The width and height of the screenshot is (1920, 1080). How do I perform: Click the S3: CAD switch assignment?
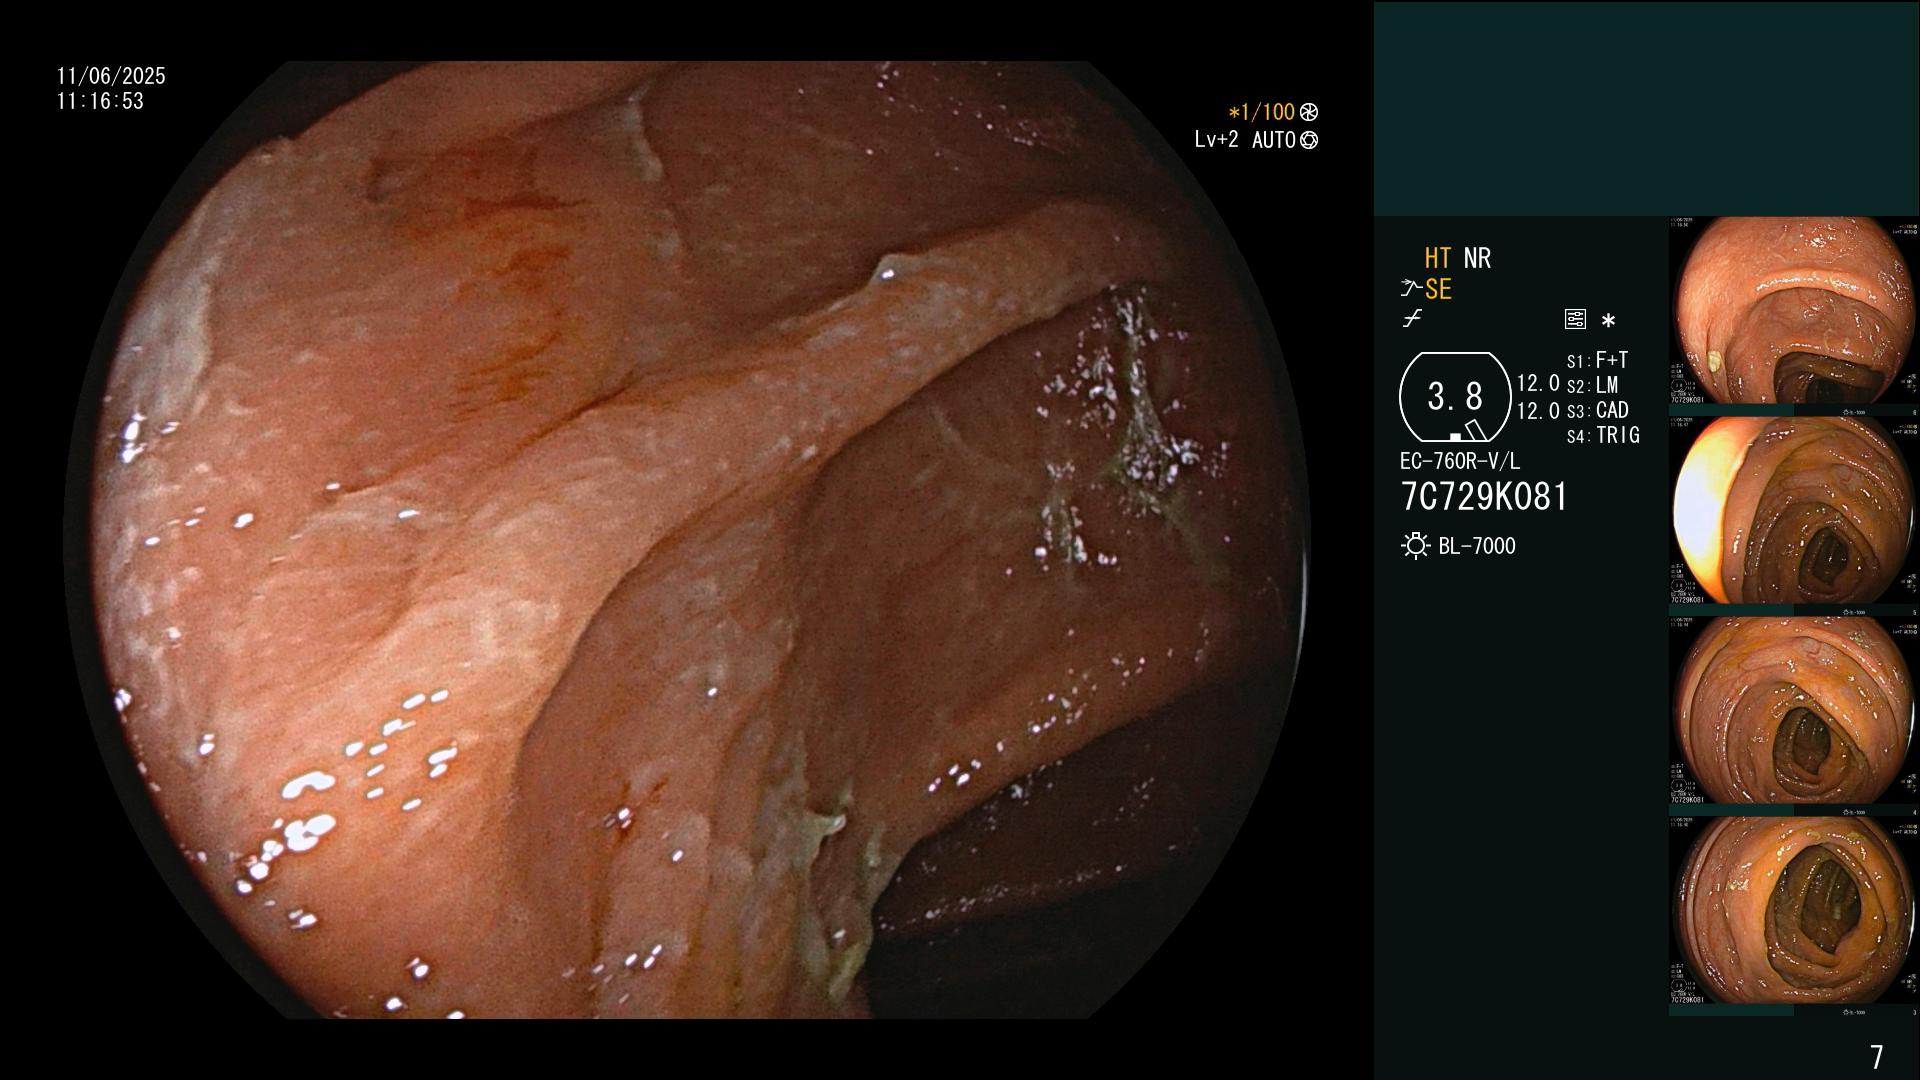pos(1597,410)
